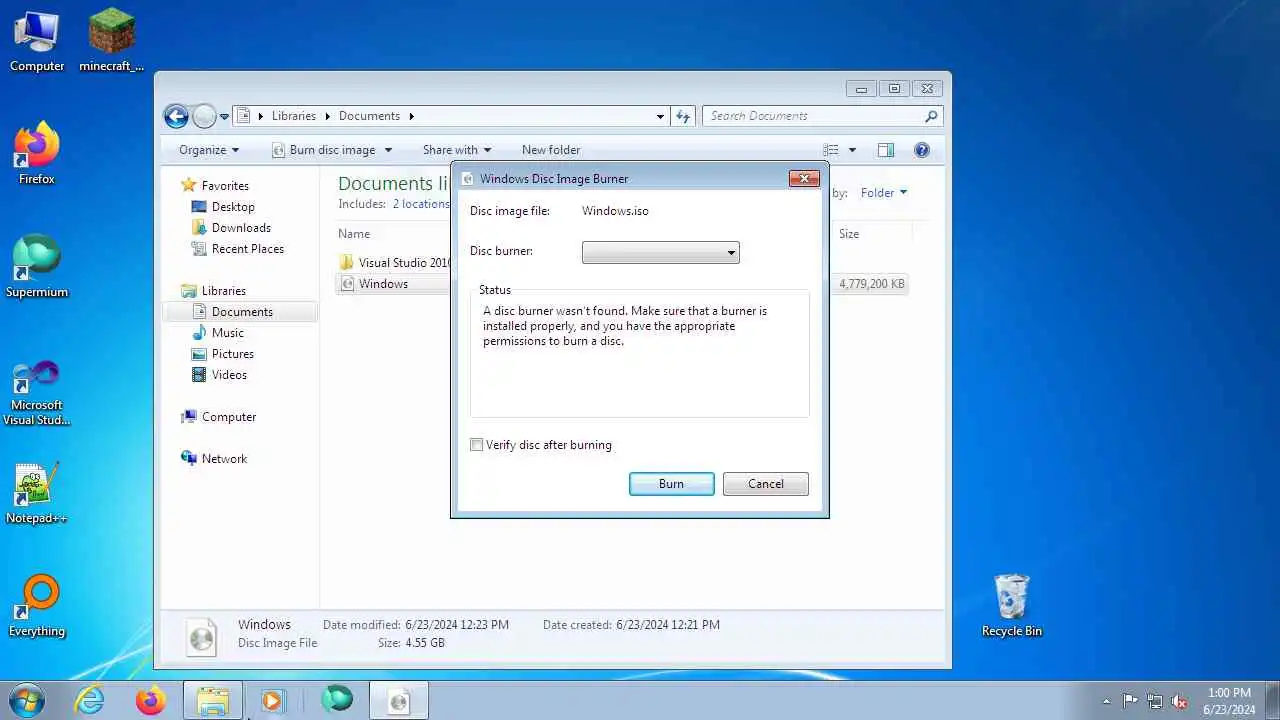
Task: Click the New folder toolbar button
Action: pyautogui.click(x=551, y=150)
